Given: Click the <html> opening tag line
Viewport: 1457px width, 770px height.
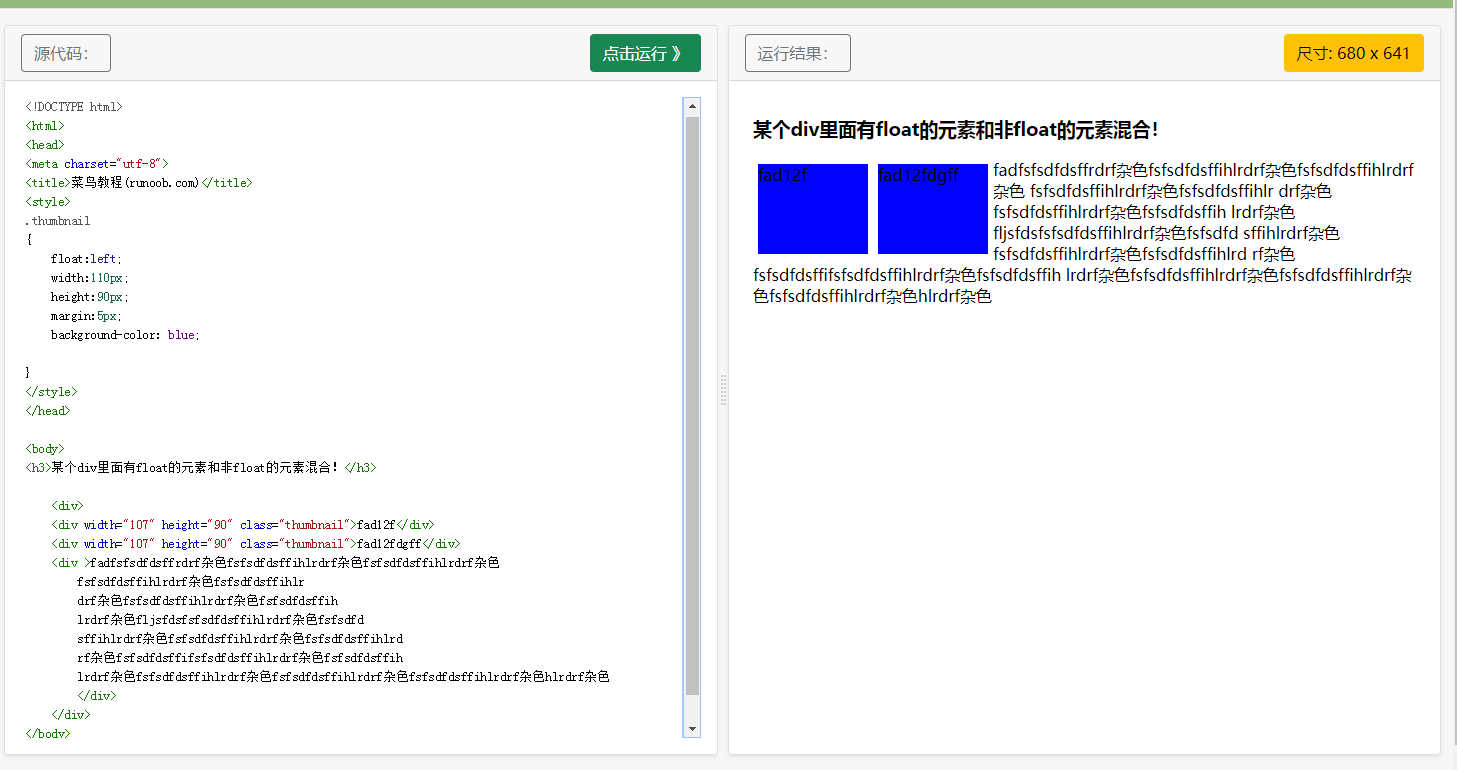Looking at the screenshot, I should tap(45, 126).
